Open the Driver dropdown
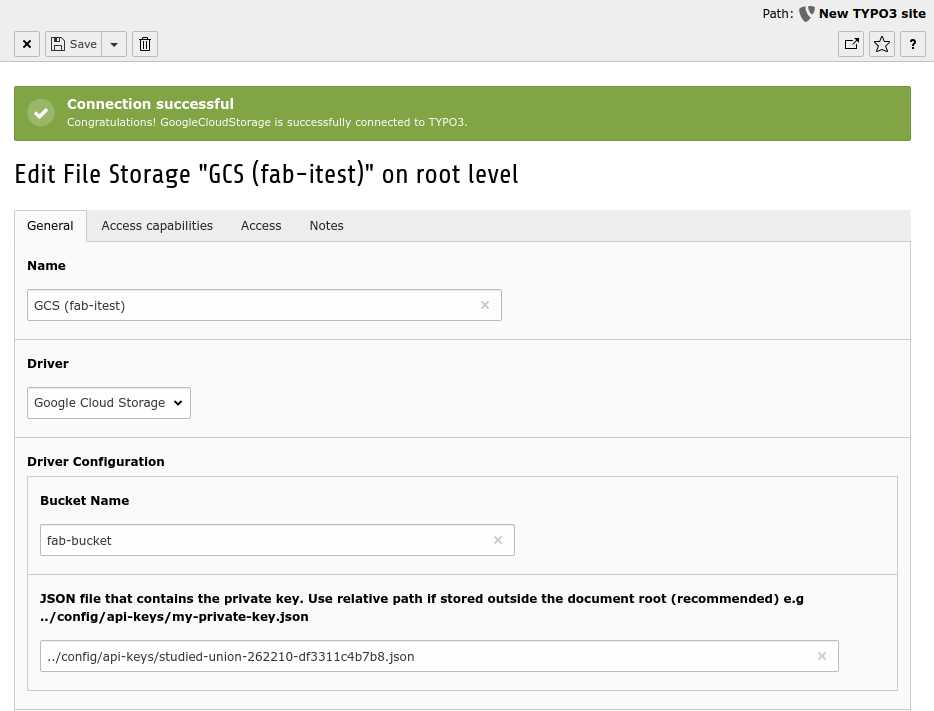The image size is (934, 711). 109,403
